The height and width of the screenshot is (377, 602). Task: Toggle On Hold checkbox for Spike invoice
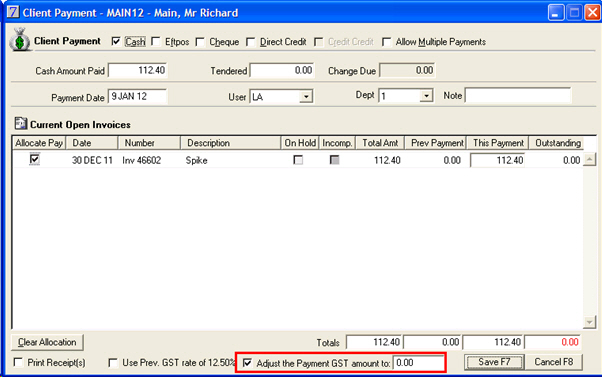pos(298,160)
